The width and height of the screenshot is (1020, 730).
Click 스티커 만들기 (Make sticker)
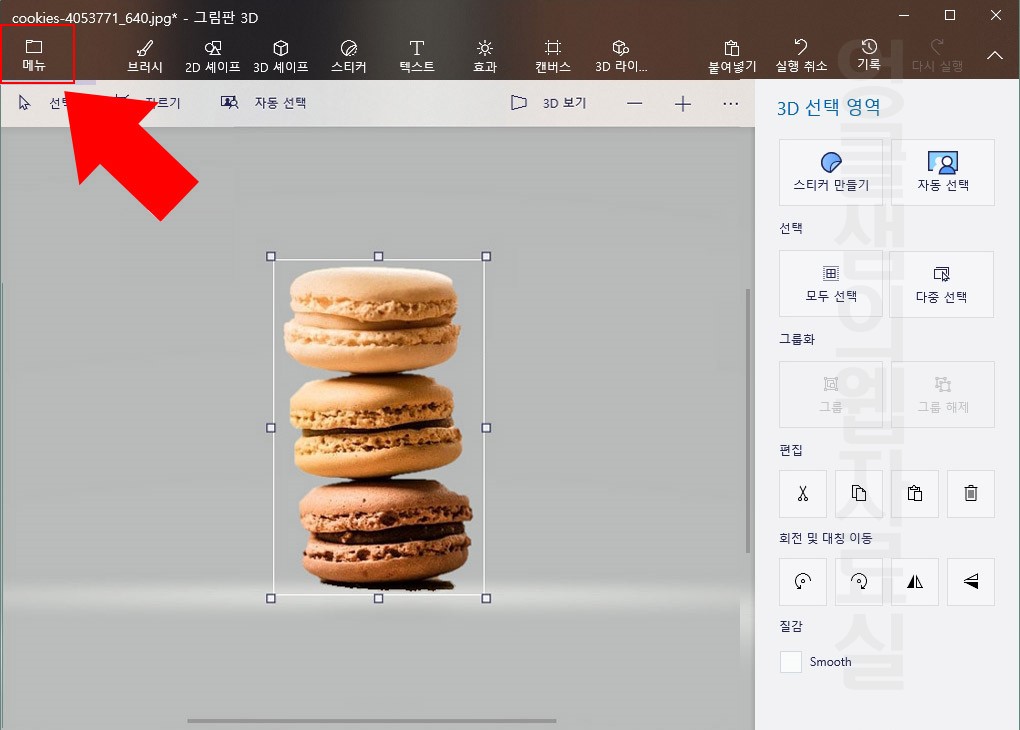(830, 172)
